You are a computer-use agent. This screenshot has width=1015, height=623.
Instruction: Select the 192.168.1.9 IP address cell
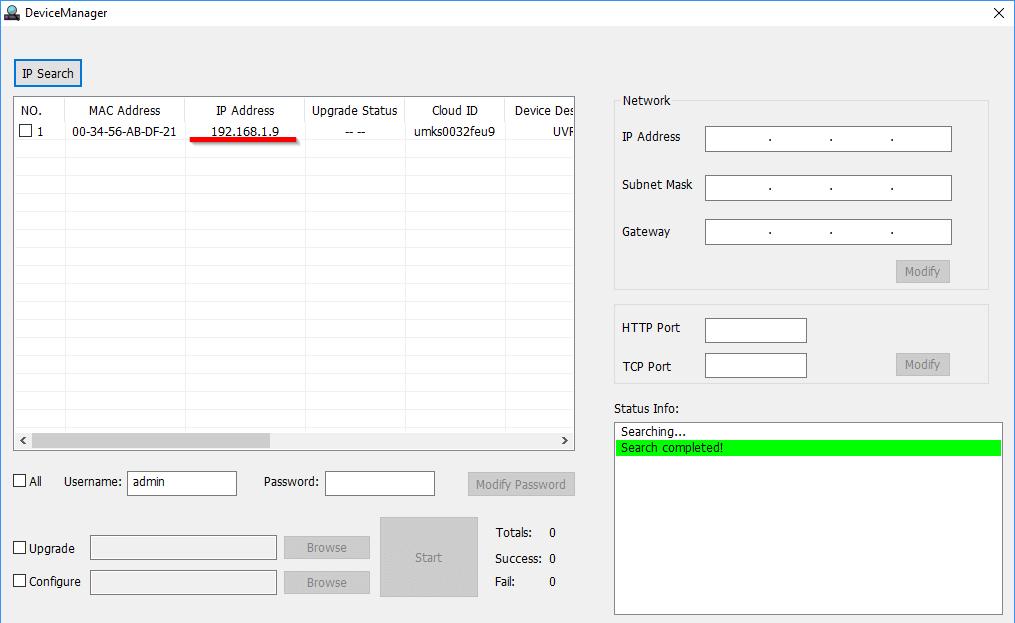245,131
